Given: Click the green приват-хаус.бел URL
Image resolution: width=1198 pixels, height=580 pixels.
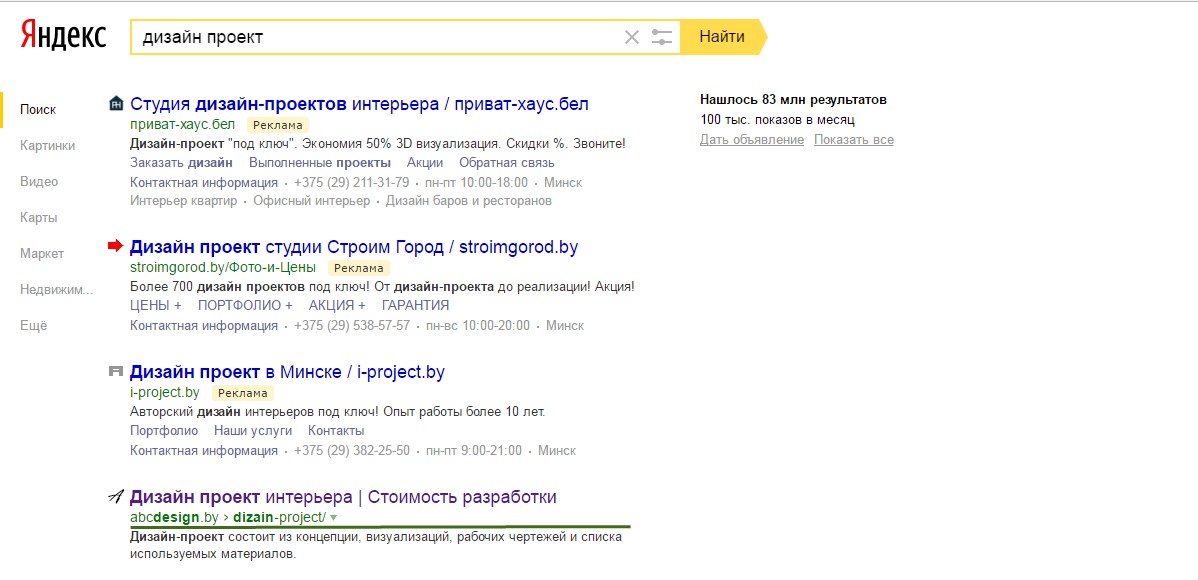Looking at the screenshot, I should (183, 125).
